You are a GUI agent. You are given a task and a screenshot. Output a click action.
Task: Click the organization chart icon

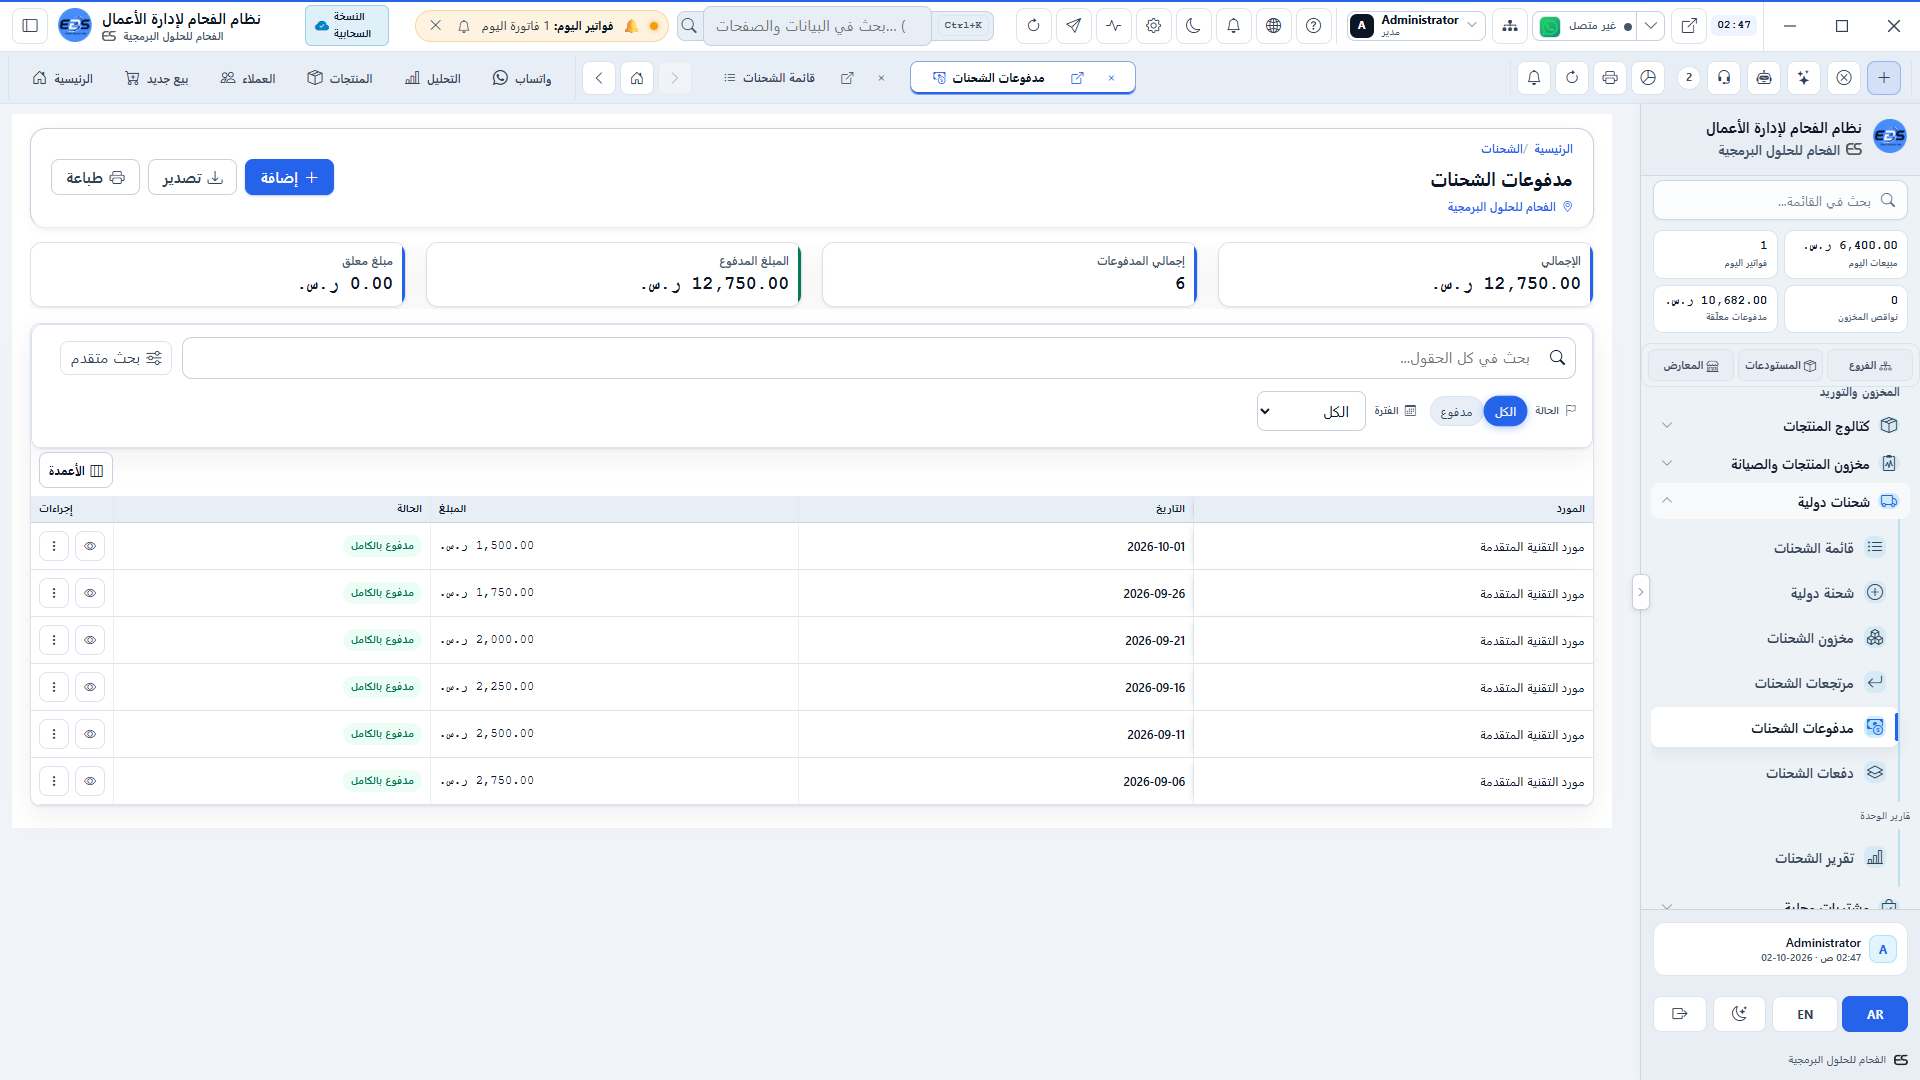[x=1509, y=26]
